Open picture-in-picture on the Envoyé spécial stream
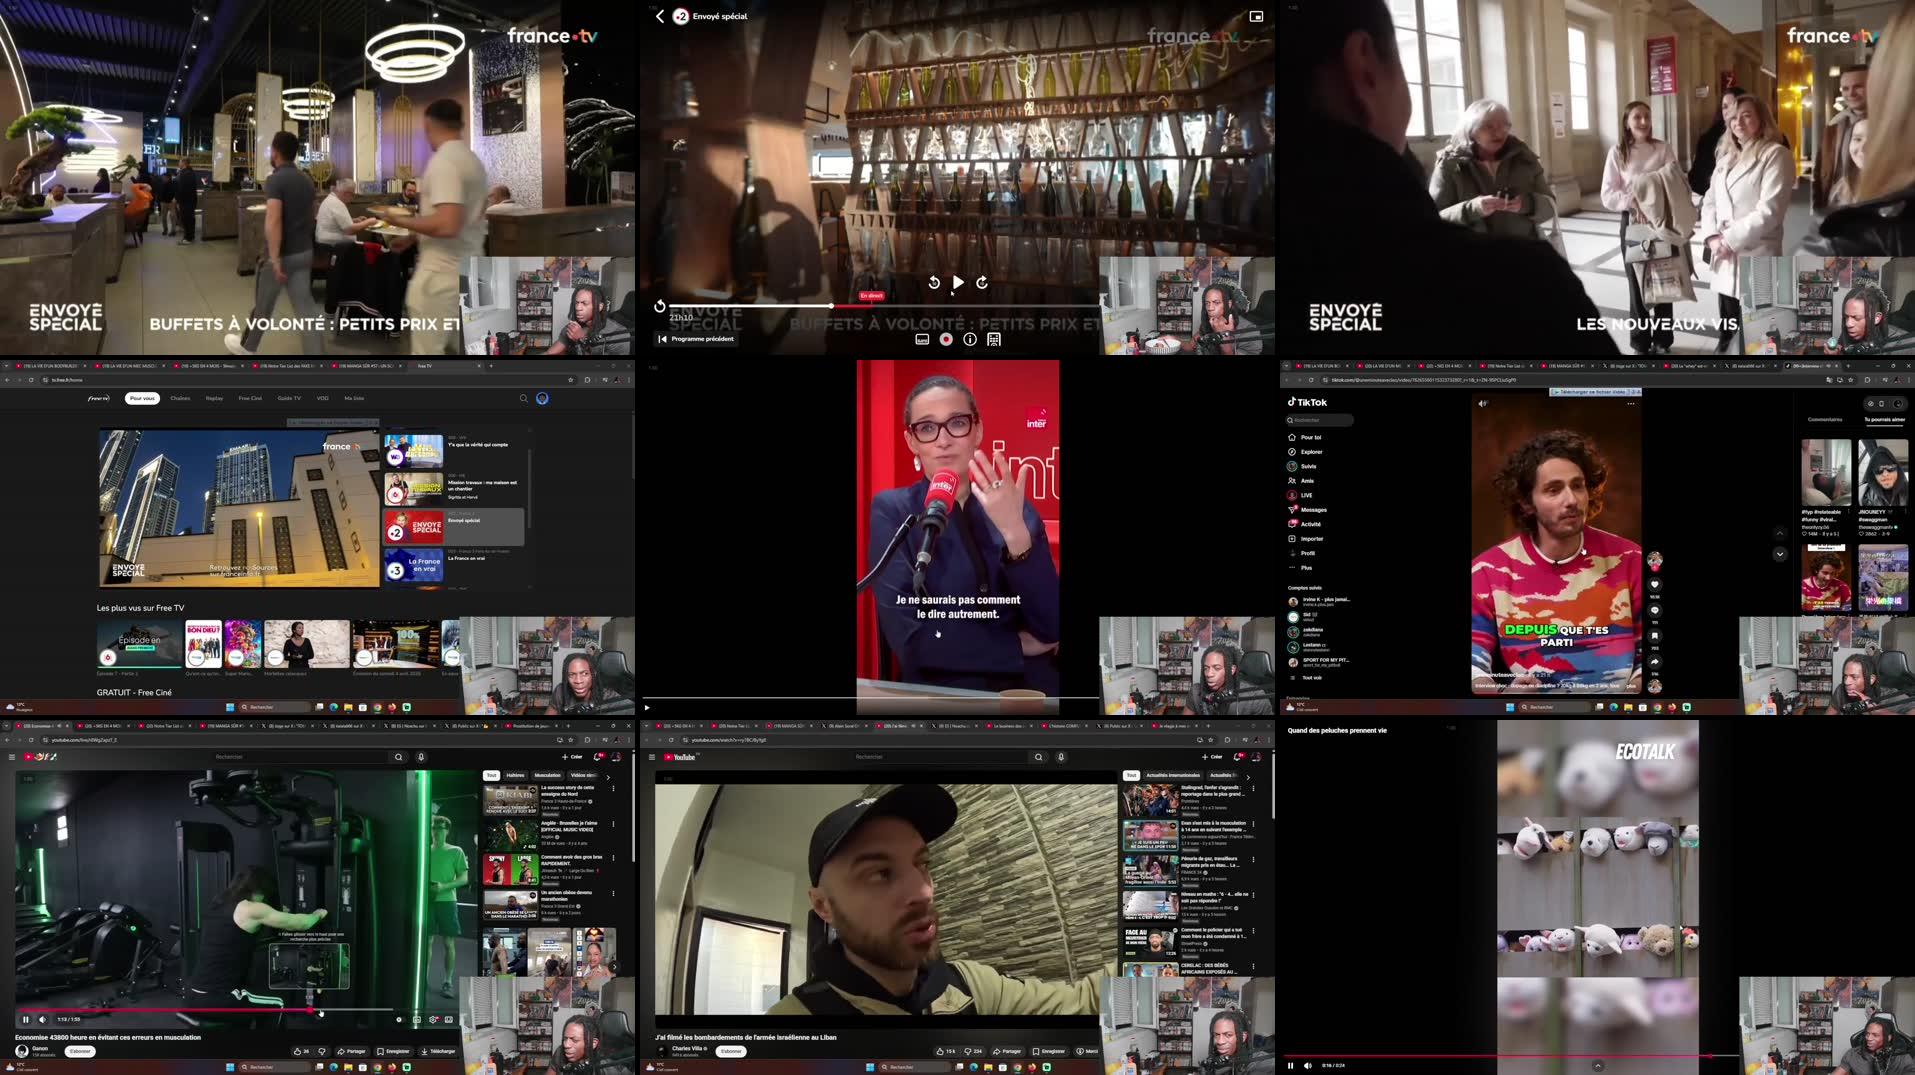The width and height of the screenshot is (1915, 1075). tap(1258, 16)
